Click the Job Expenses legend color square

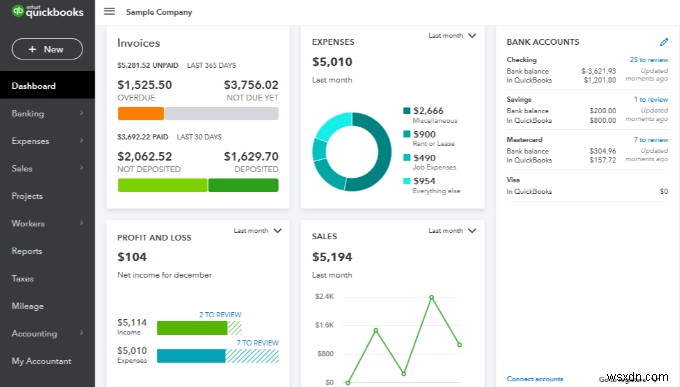(x=407, y=157)
